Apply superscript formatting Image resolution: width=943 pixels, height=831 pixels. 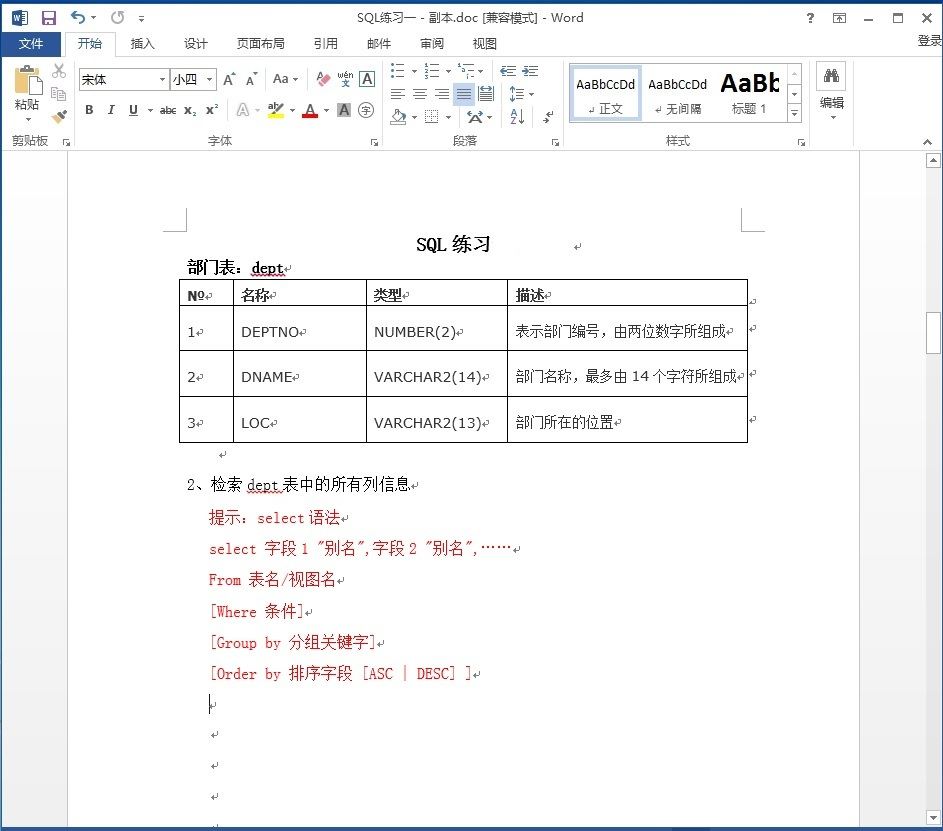coord(212,110)
